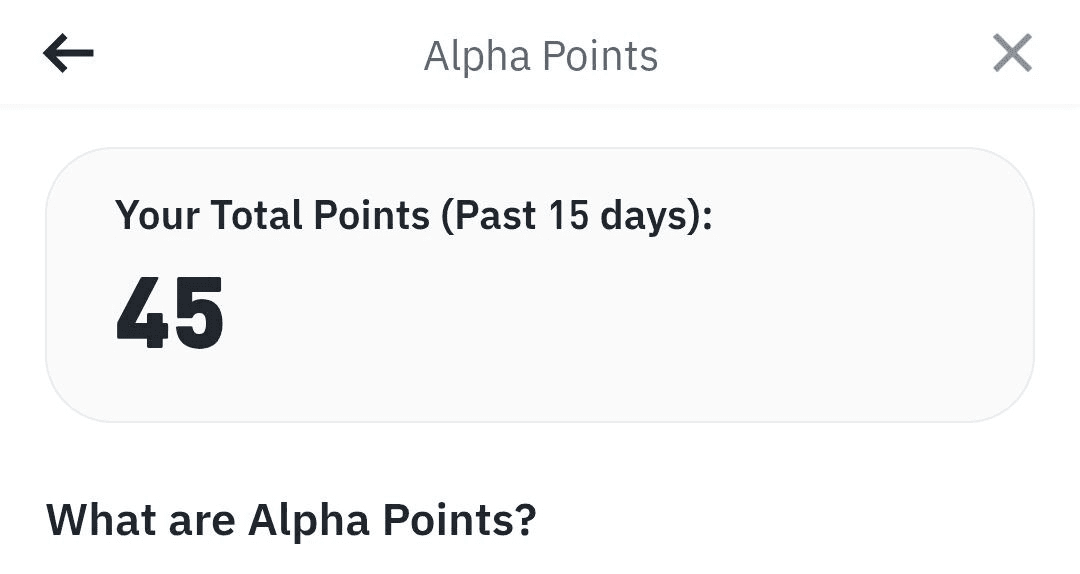Click the word Points in header title

[x=600, y=57]
